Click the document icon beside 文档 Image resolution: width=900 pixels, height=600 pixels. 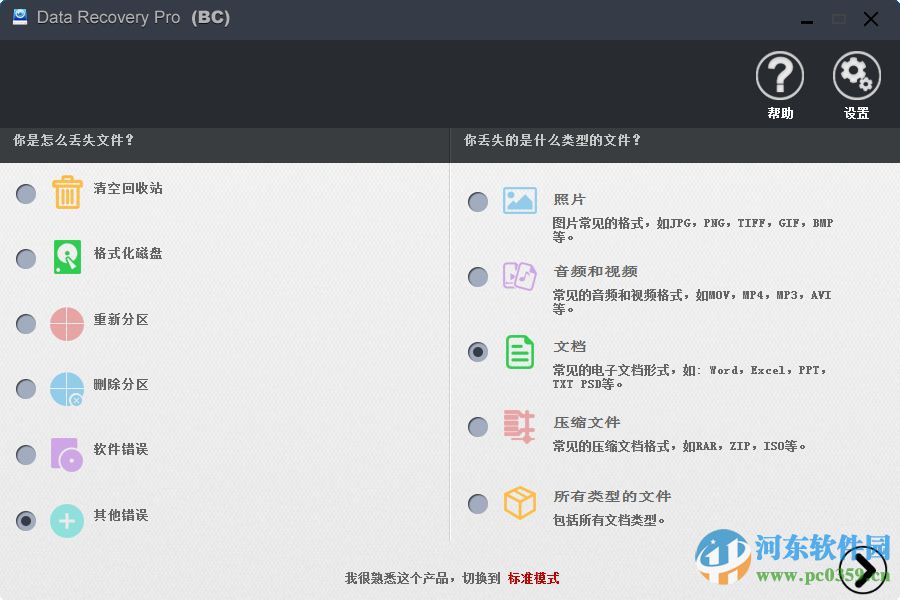tap(519, 351)
